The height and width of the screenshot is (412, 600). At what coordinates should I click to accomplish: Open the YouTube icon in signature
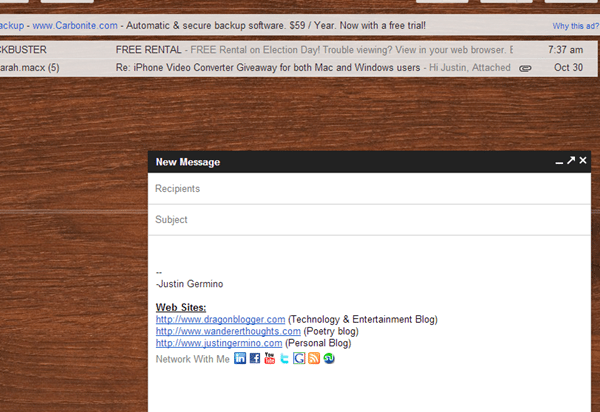coord(269,358)
